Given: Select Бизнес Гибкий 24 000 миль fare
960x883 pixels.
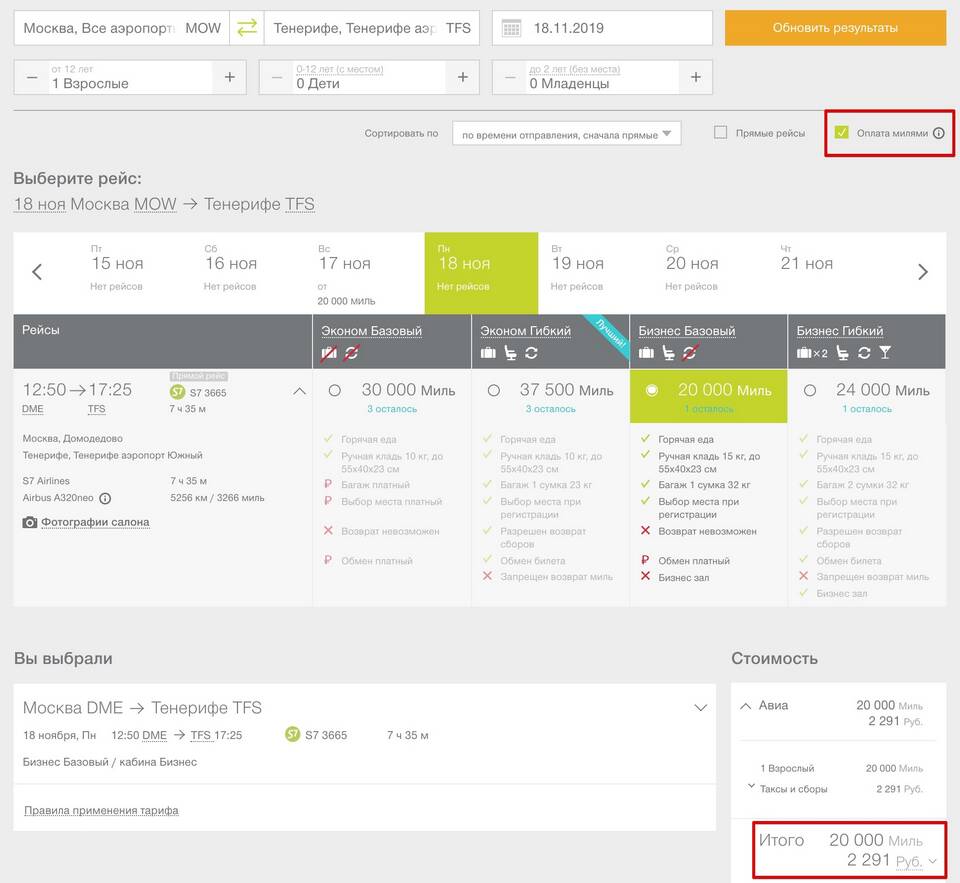Looking at the screenshot, I should pos(809,390).
